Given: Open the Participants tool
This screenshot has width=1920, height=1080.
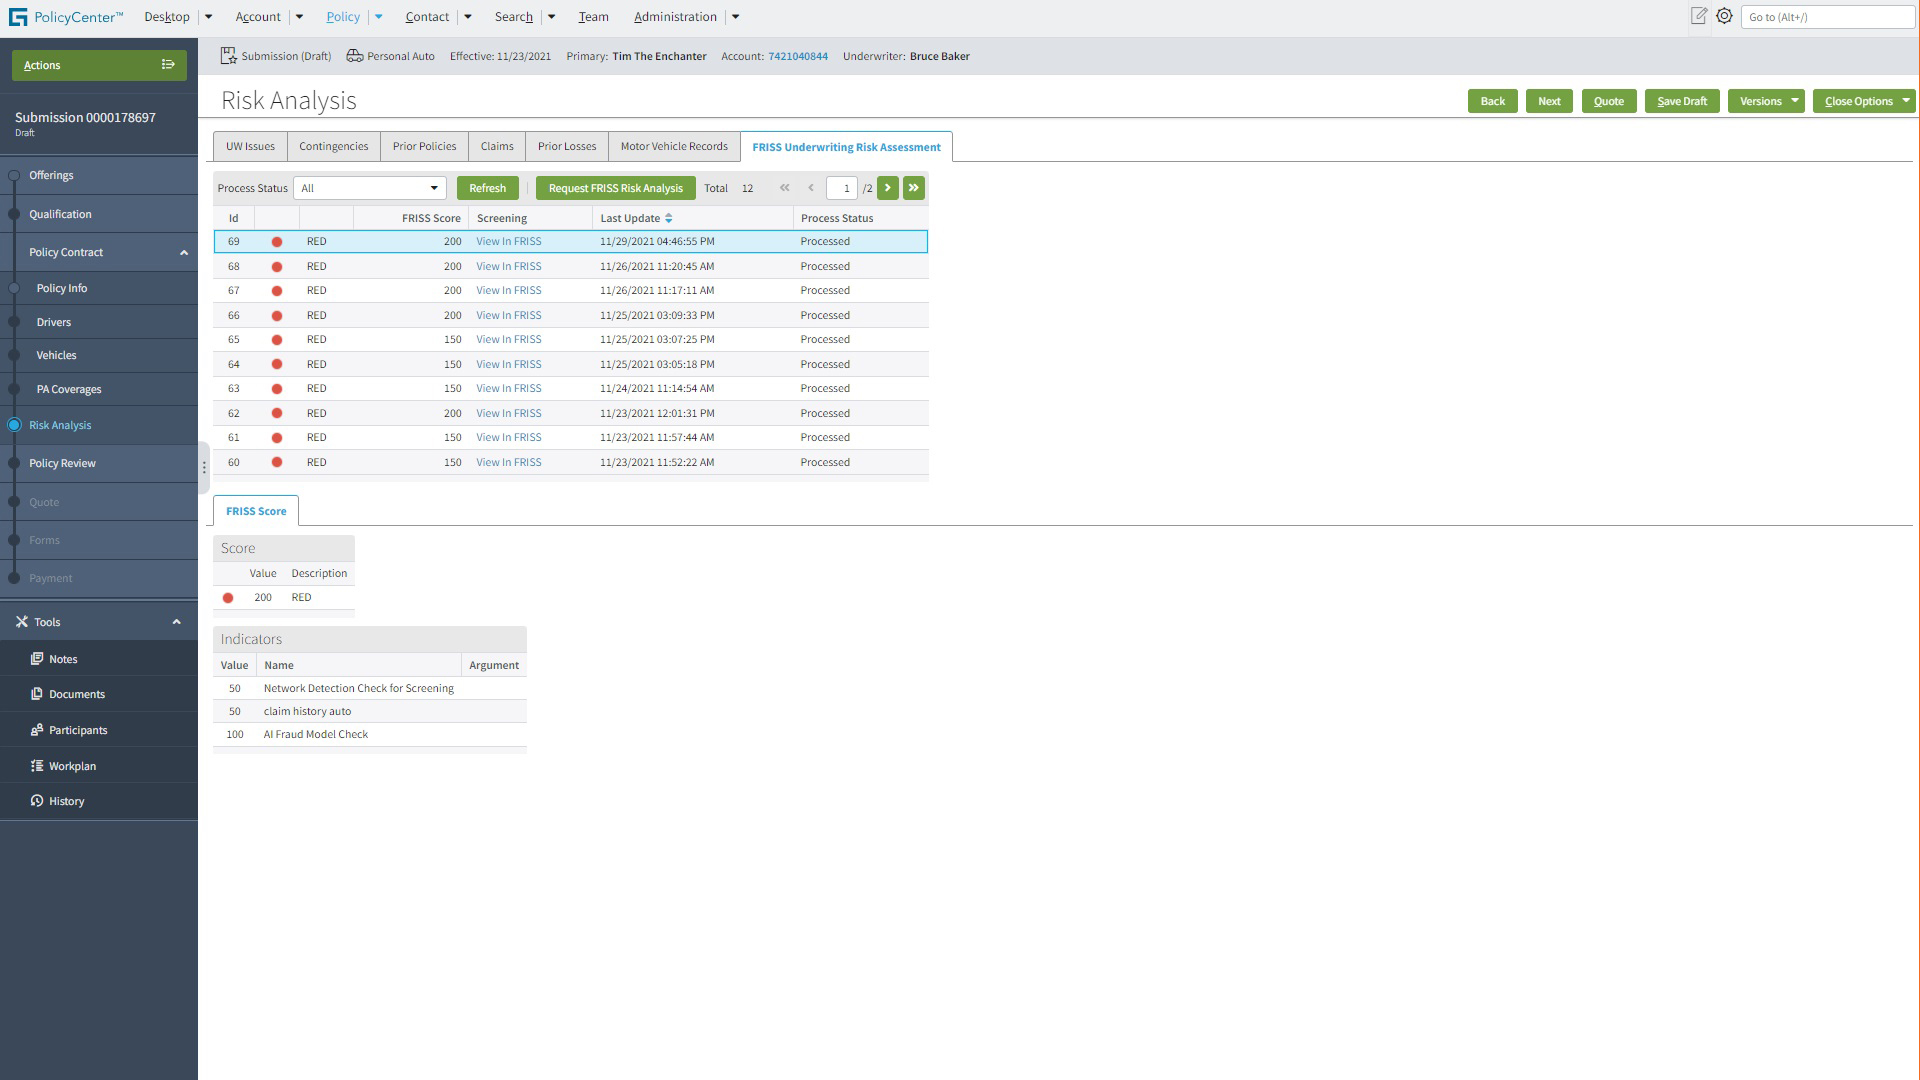Looking at the screenshot, I should click(78, 730).
